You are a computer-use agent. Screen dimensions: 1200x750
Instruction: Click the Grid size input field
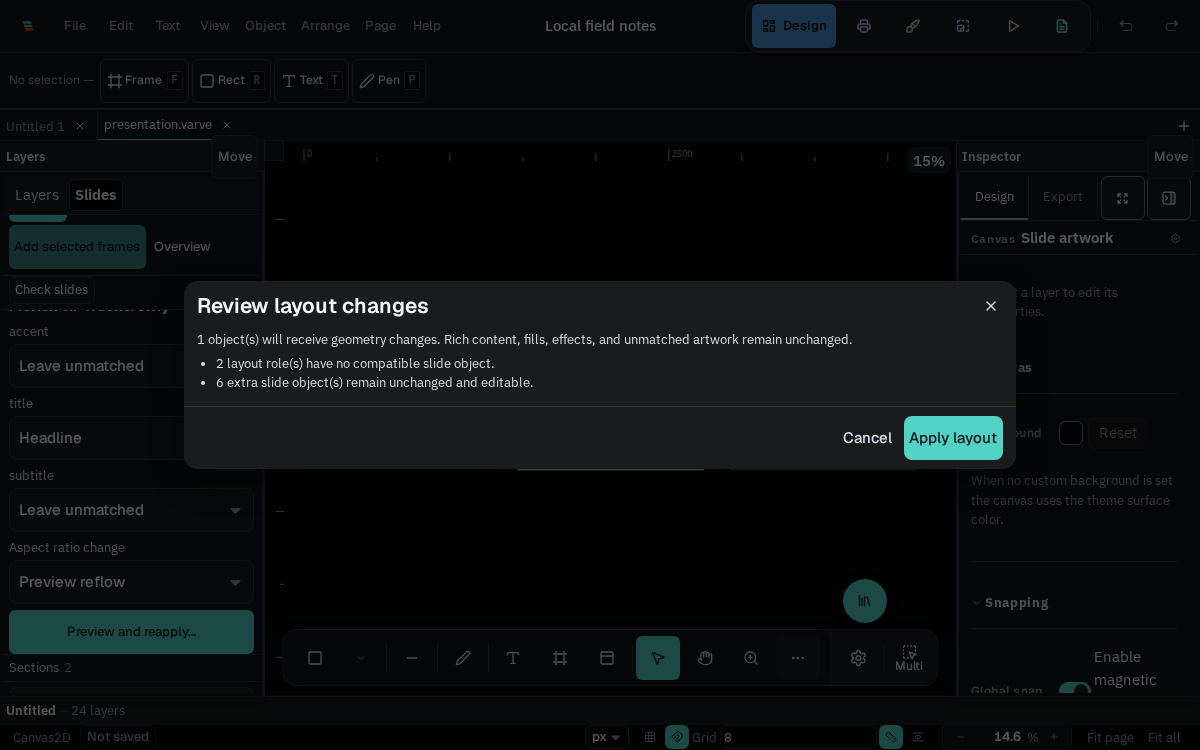tap(796, 737)
